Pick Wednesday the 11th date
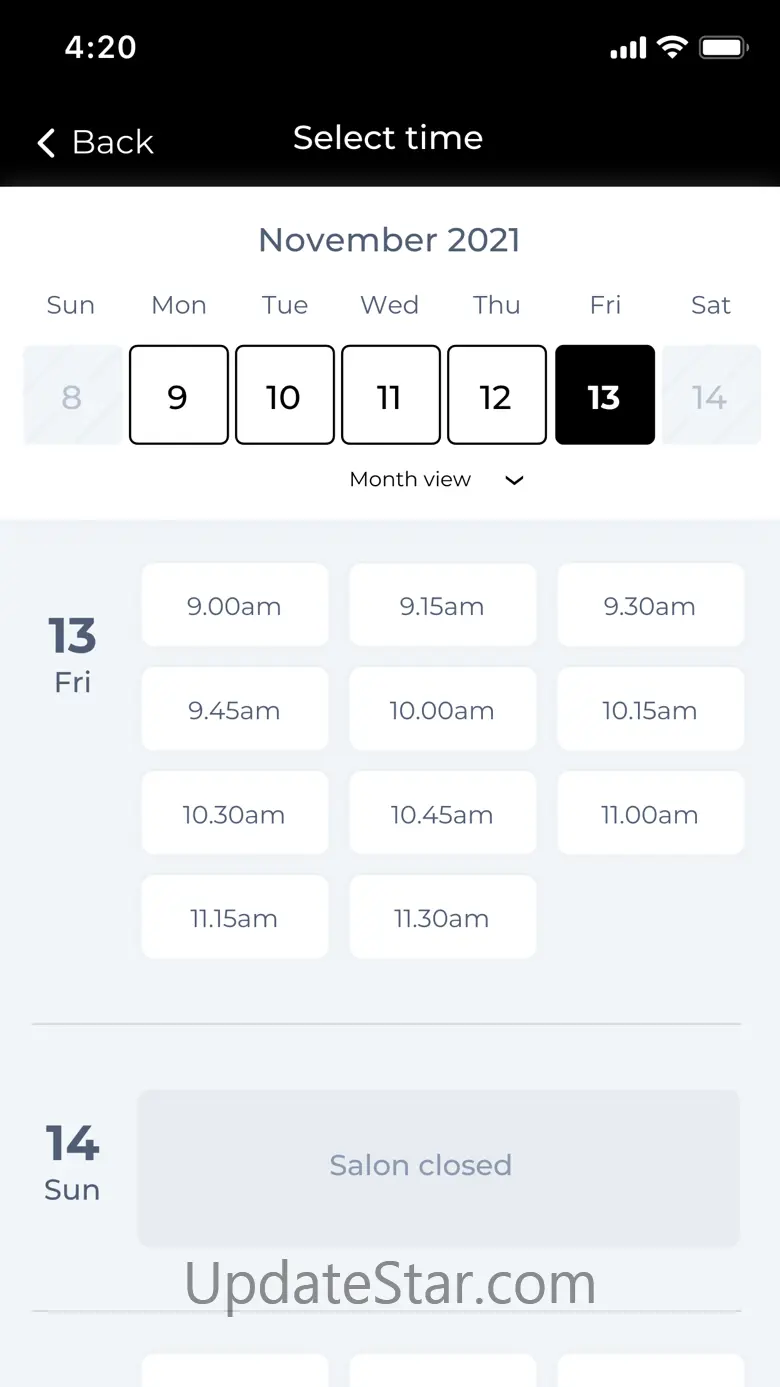The height and width of the screenshot is (1387, 780). 390,395
